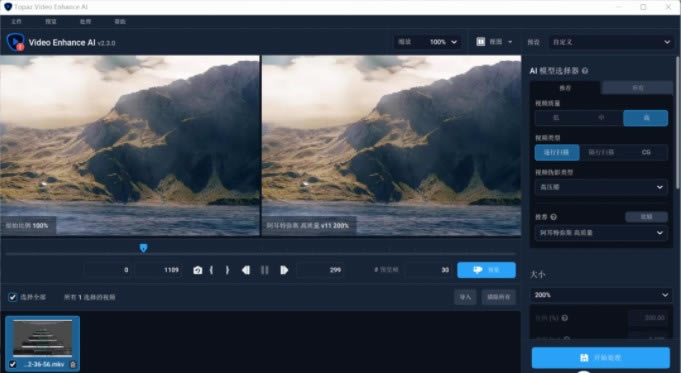Delete the .mkv clip with trash icon
Viewport: 681px width, 373px height.
click(73, 364)
